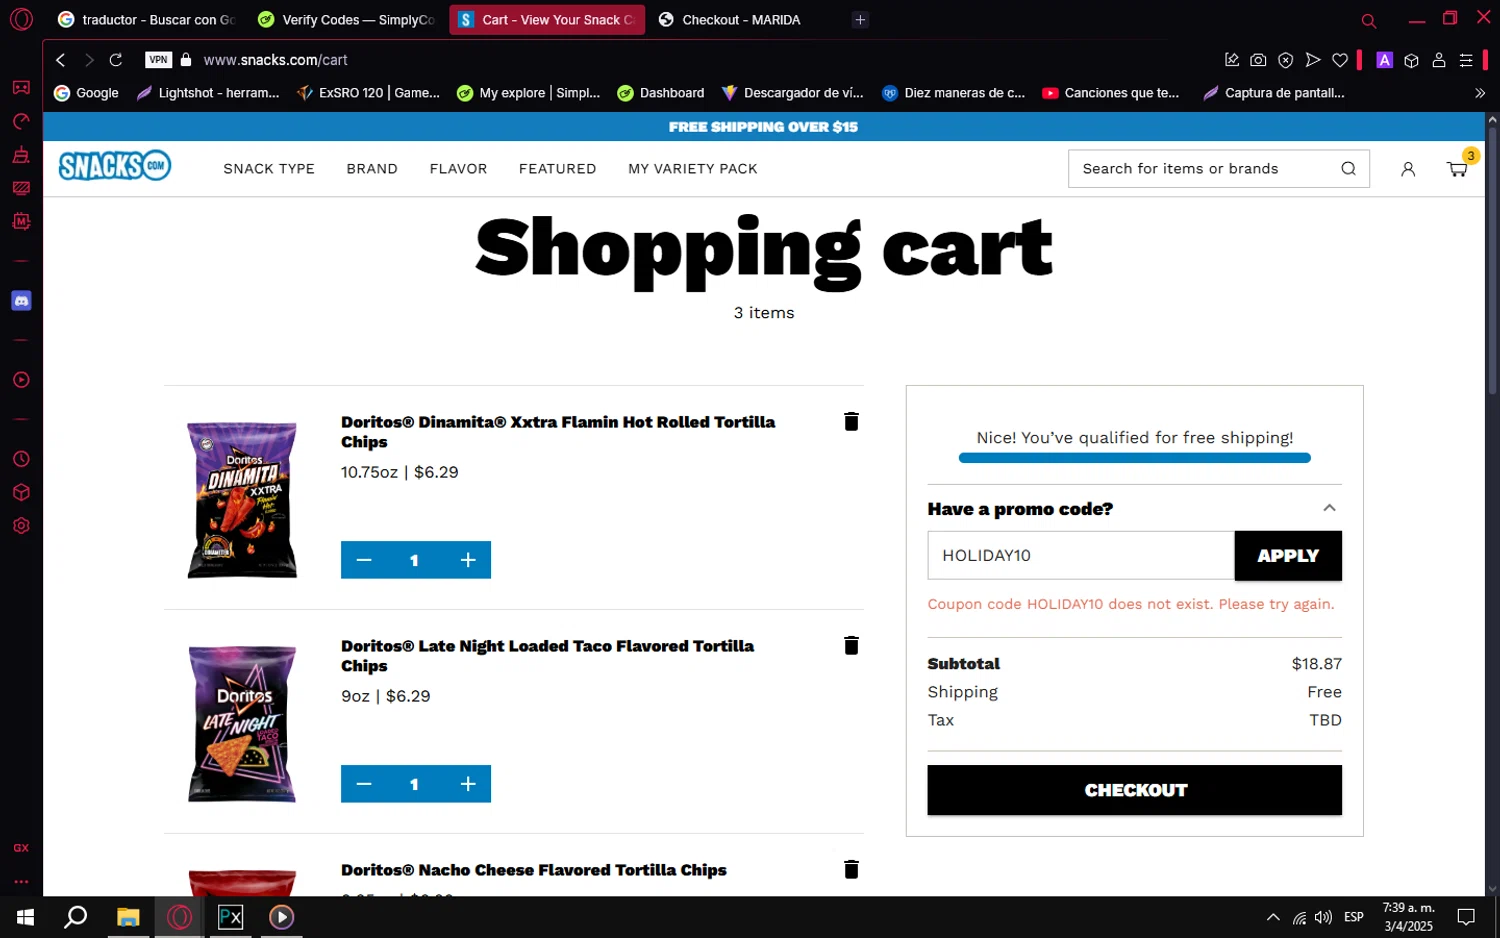Open File Explorer from taskbar
This screenshot has width=1500, height=938.
pyautogui.click(x=128, y=917)
